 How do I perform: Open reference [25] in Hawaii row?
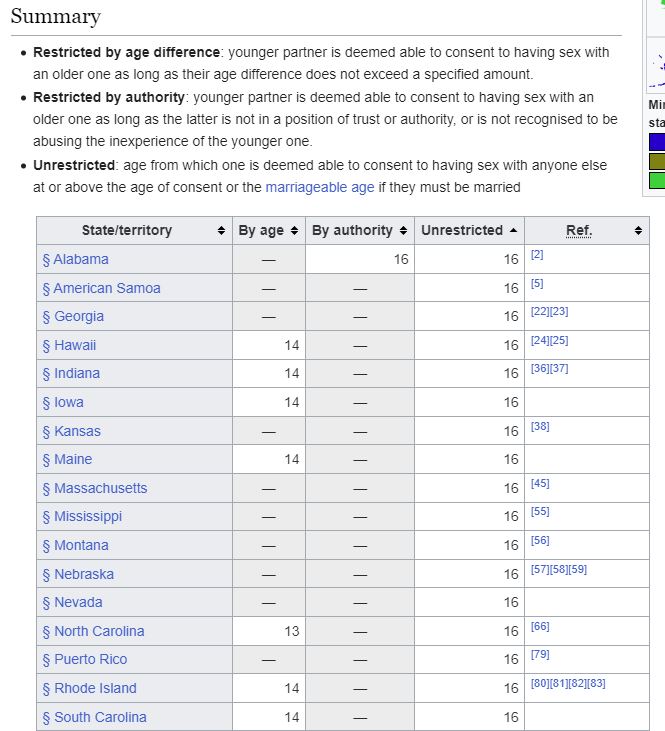(x=559, y=340)
